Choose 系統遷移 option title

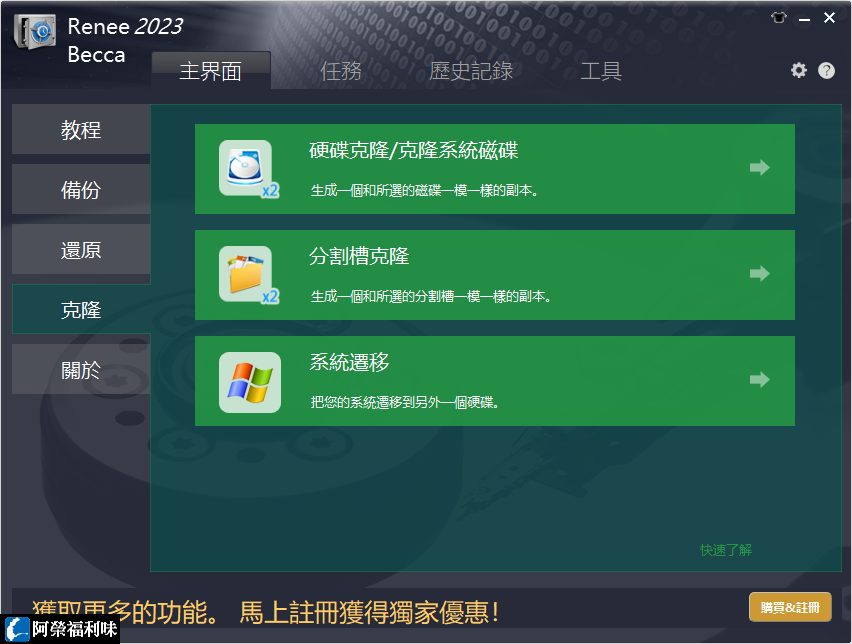pyautogui.click(x=349, y=362)
